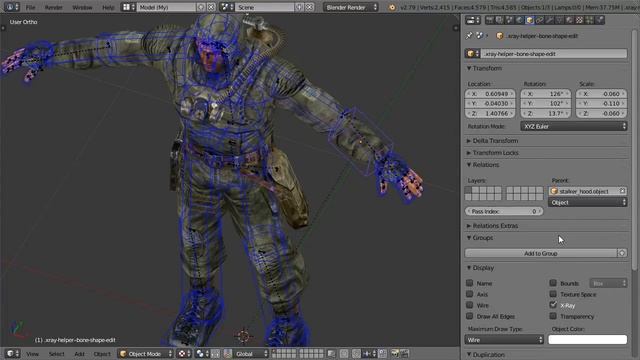This screenshot has width=640, height=360.
Task: Enable the Wire display checkbox
Action: (x=469, y=305)
